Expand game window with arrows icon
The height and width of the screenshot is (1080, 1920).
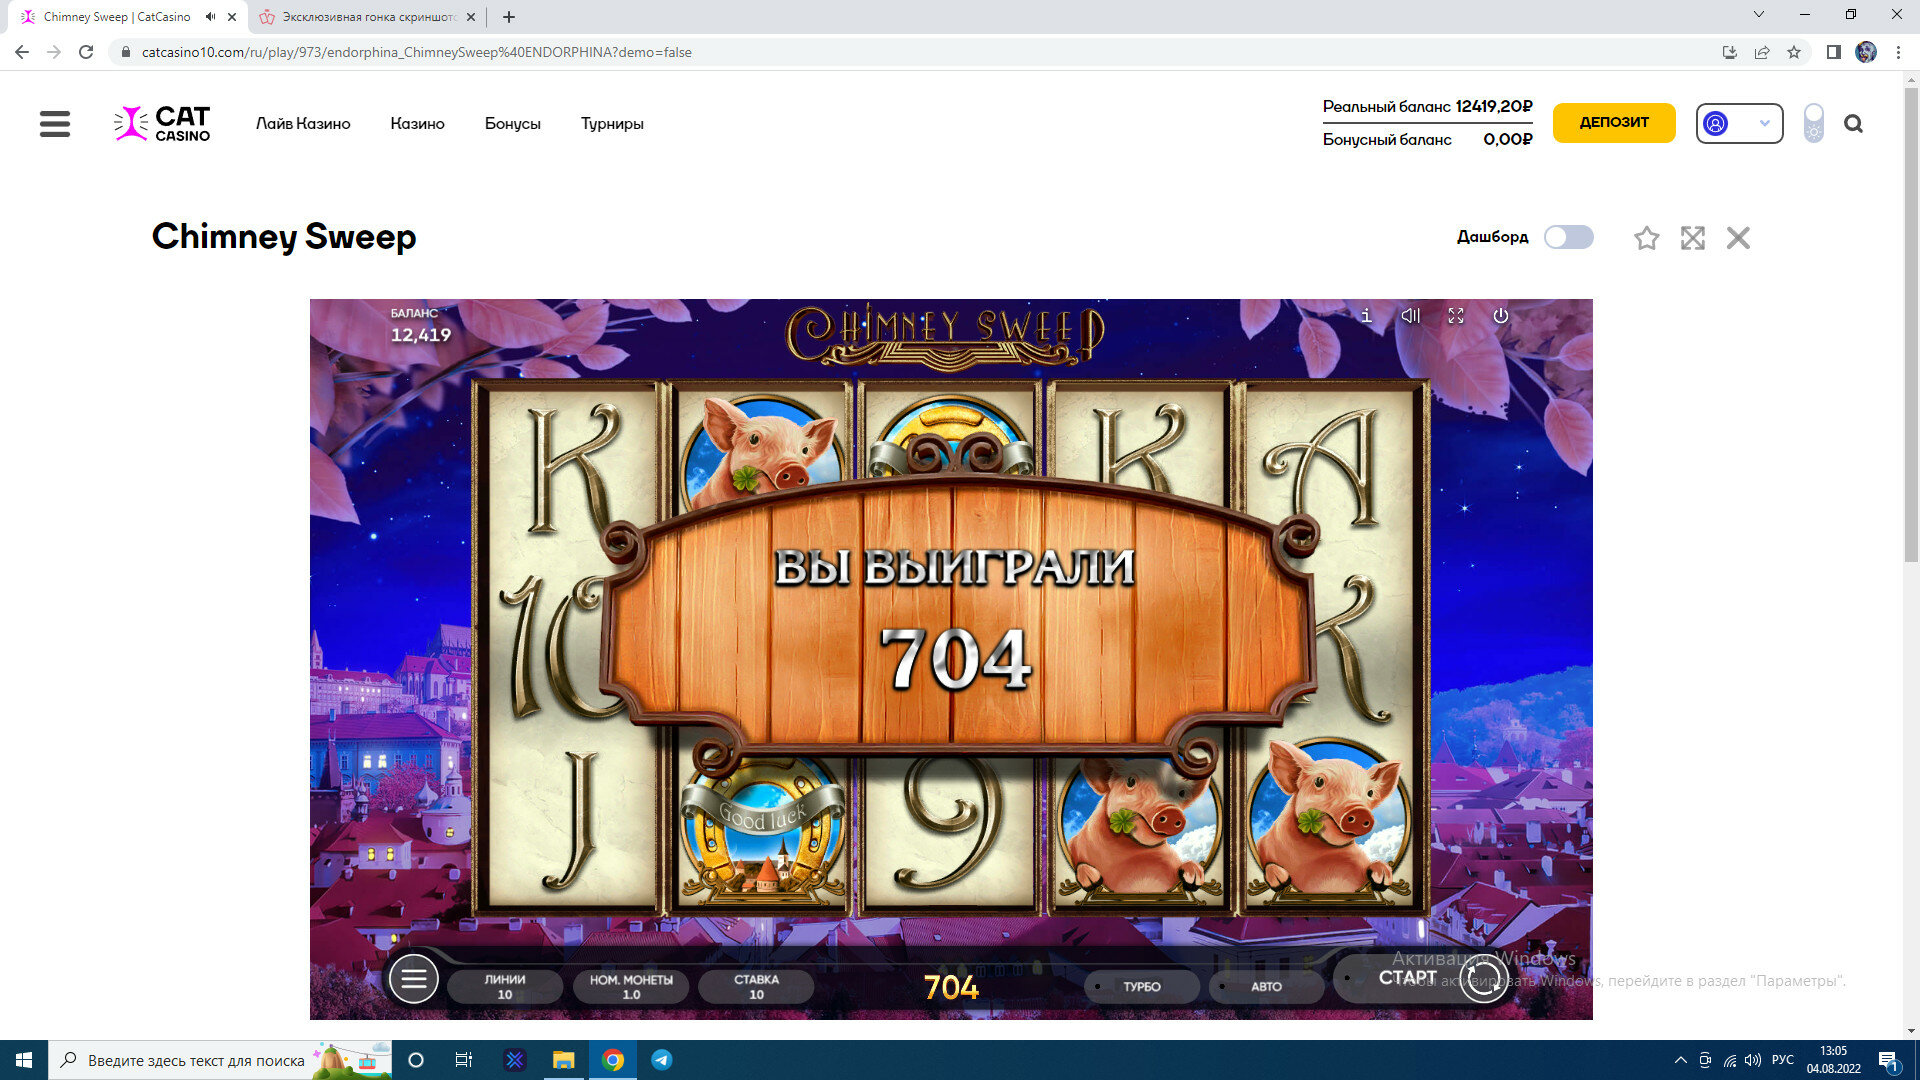[x=1692, y=238]
